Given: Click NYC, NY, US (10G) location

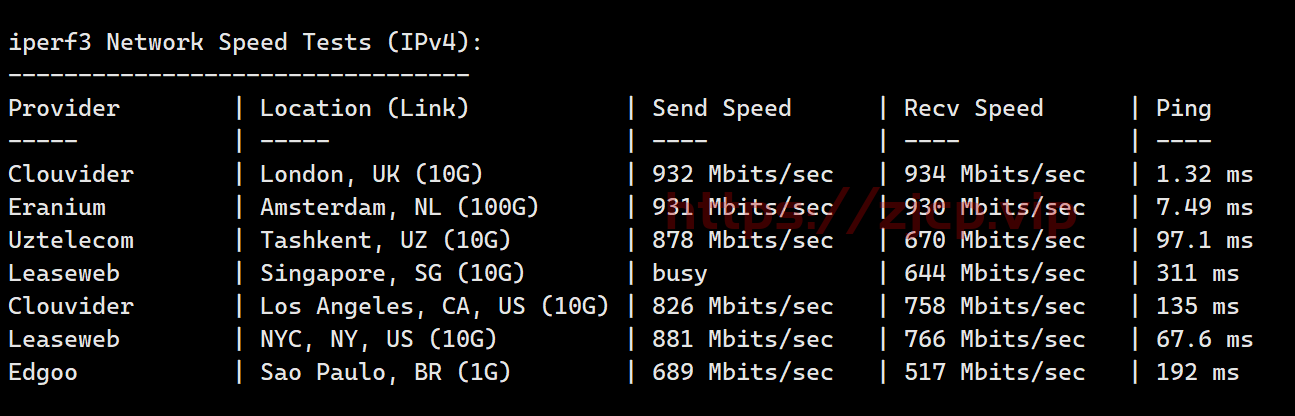Looking at the screenshot, I should coord(379,340).
